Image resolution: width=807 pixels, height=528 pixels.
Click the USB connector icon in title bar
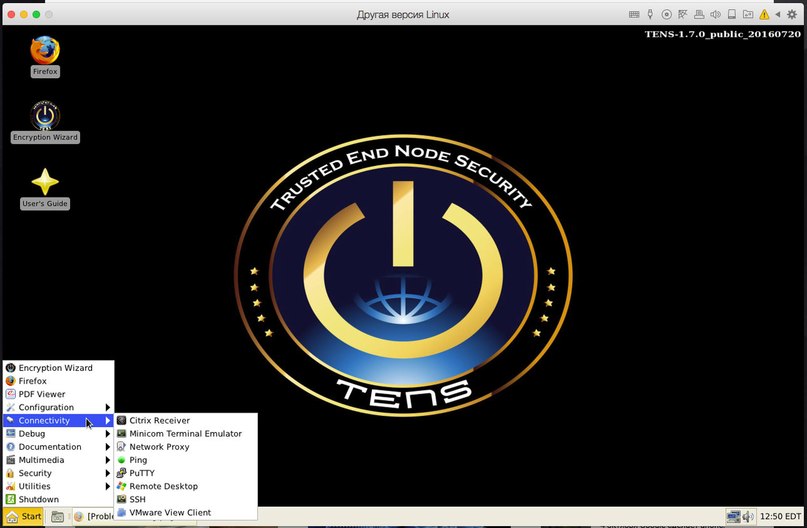(x=650, y=14)
